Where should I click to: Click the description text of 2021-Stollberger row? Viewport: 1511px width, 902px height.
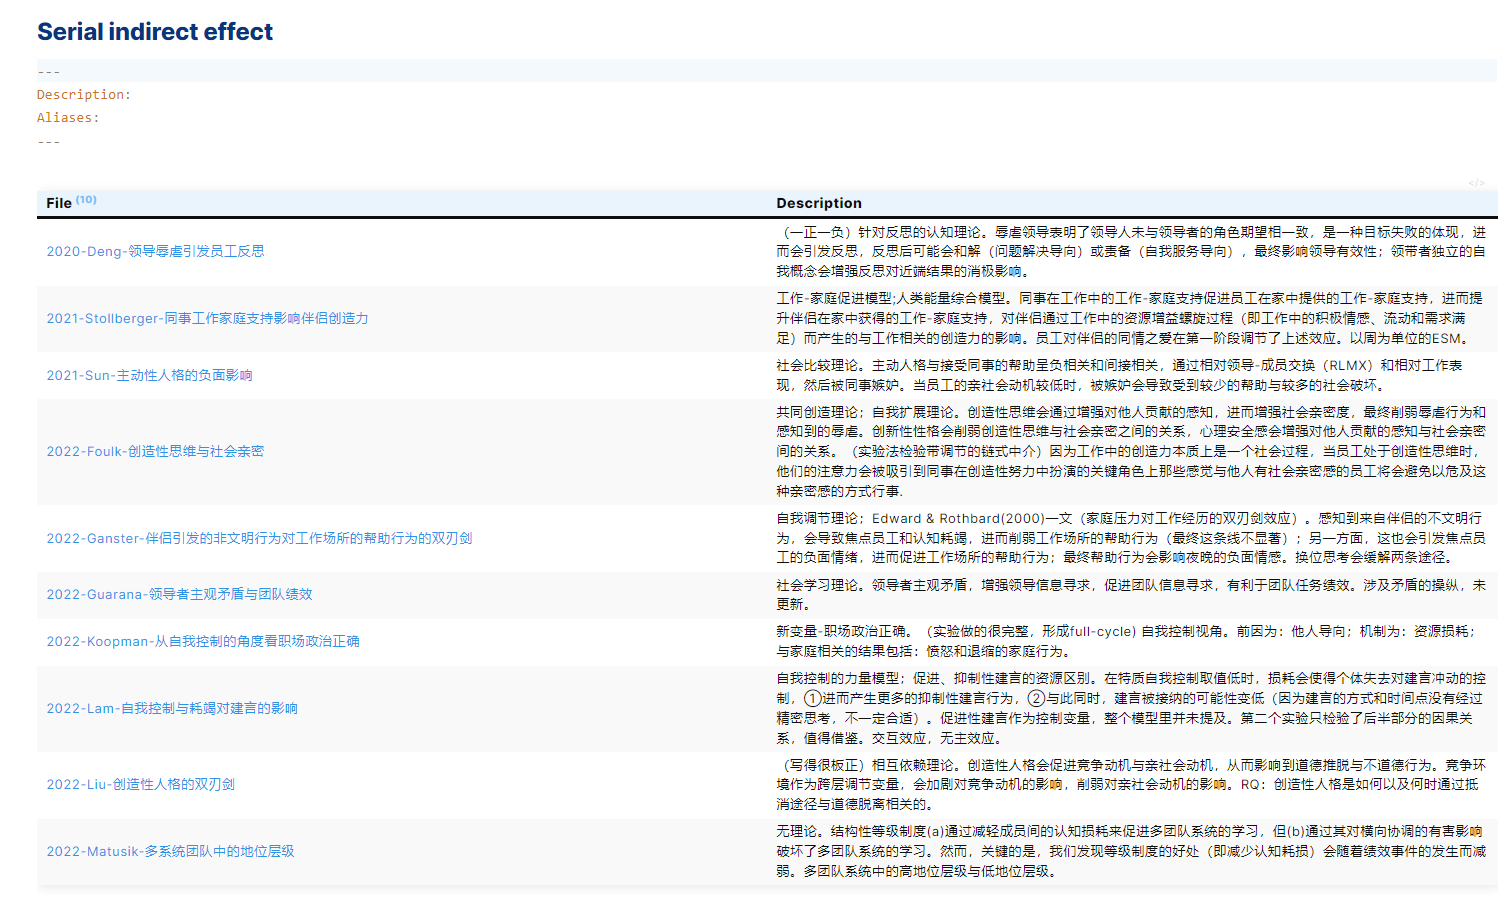[1131, 318]
